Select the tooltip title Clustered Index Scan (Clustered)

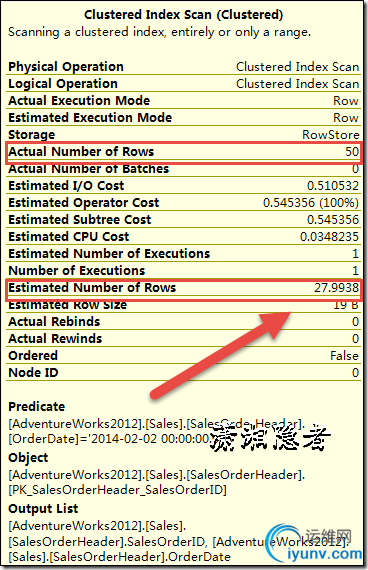coord(184,15)
